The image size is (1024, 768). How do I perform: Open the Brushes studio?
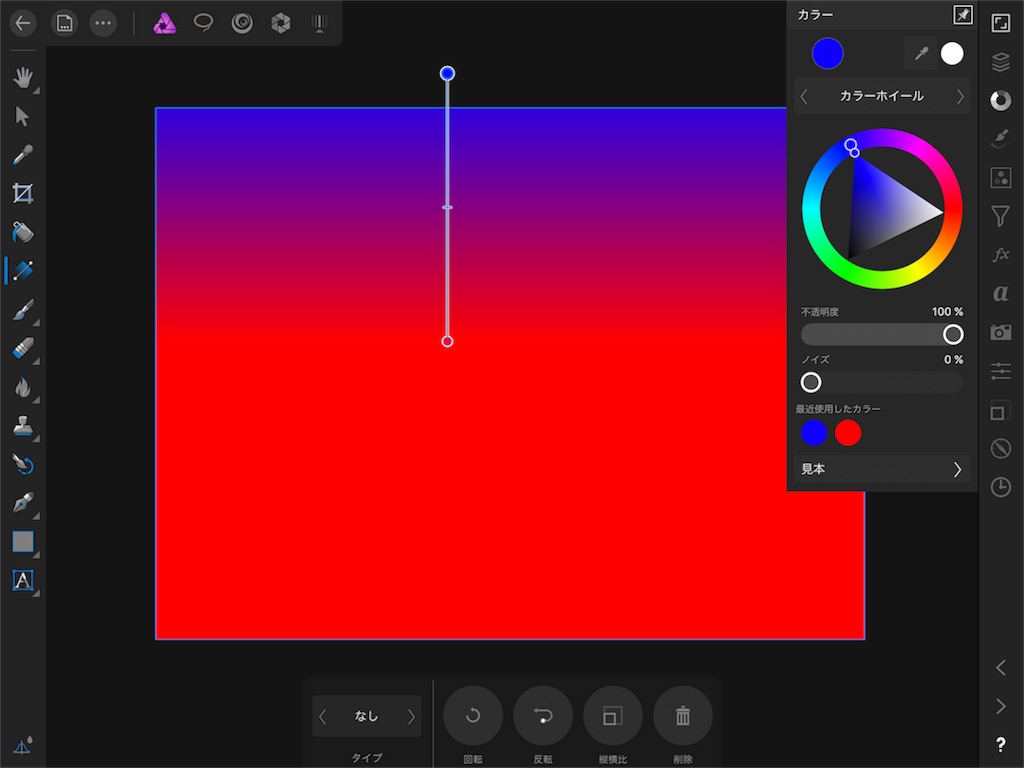[x=1000, y=139]
